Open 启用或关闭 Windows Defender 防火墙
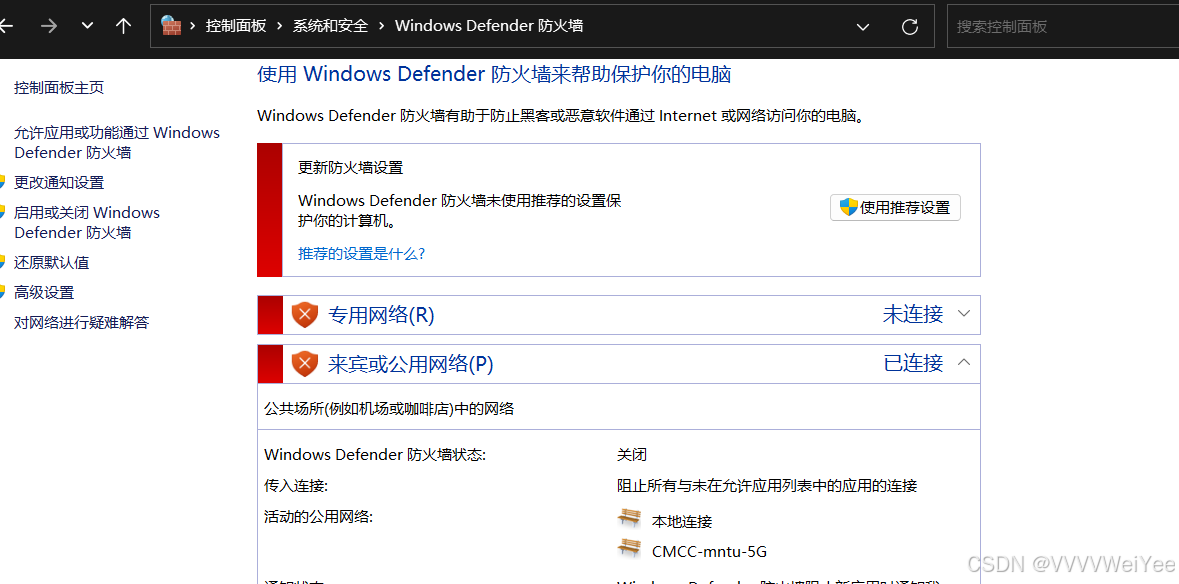The image size is (1179, 584). tap(87, 222)
